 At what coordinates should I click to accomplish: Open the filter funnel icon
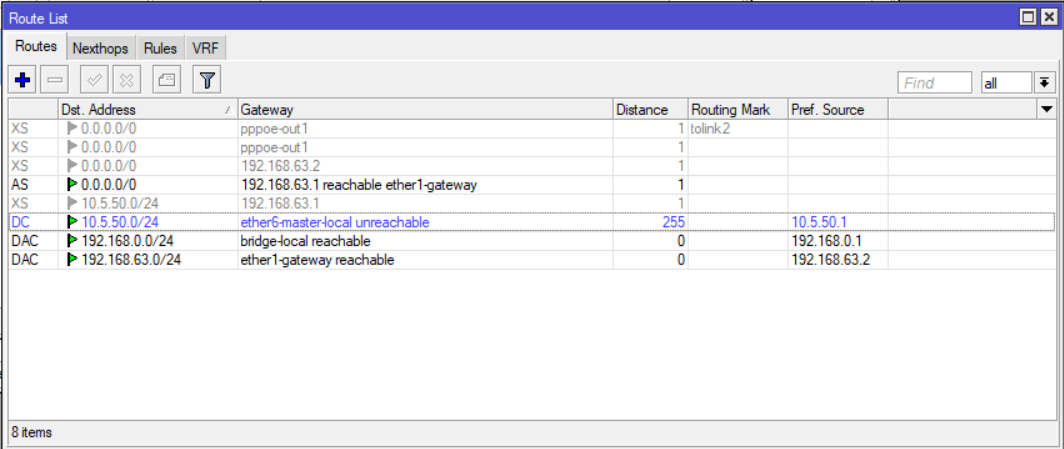click(207, 80)
